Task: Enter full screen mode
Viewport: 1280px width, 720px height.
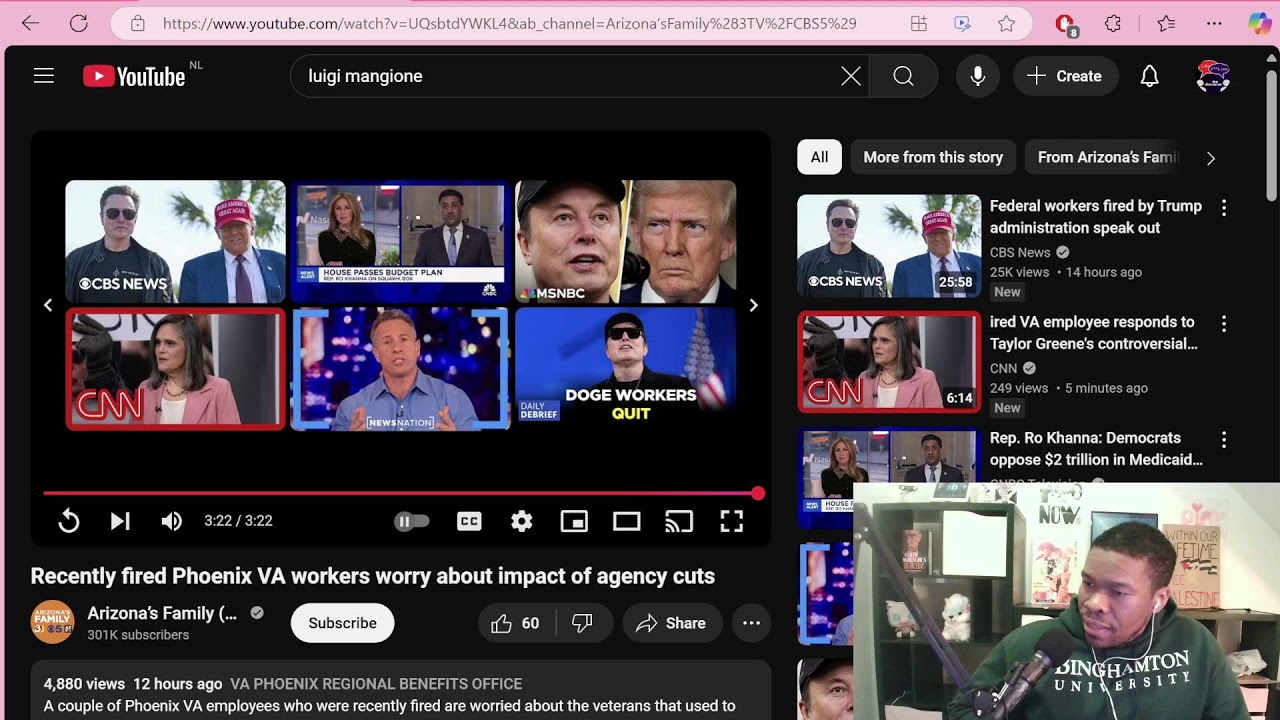Action: pos(732,521)
